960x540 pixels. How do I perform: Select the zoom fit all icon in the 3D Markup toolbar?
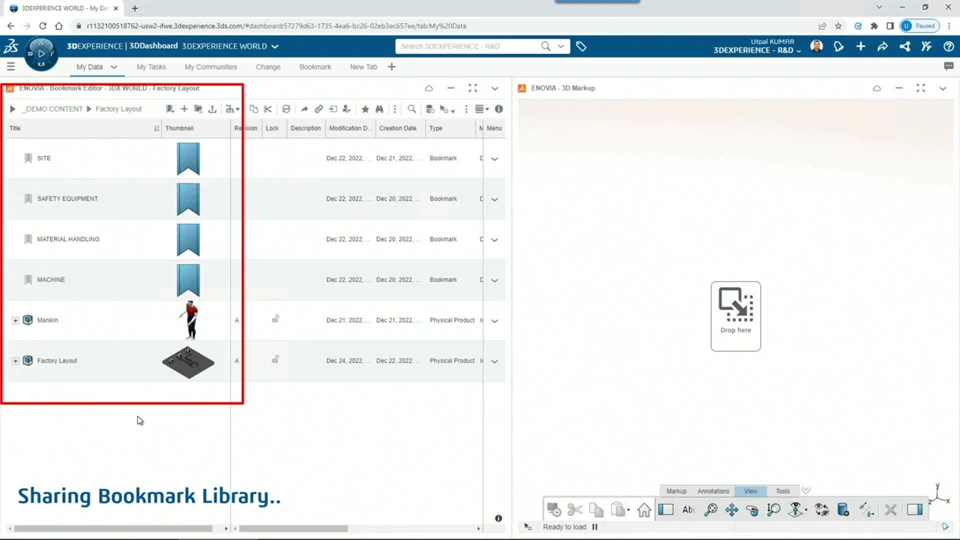pos(710,510)
